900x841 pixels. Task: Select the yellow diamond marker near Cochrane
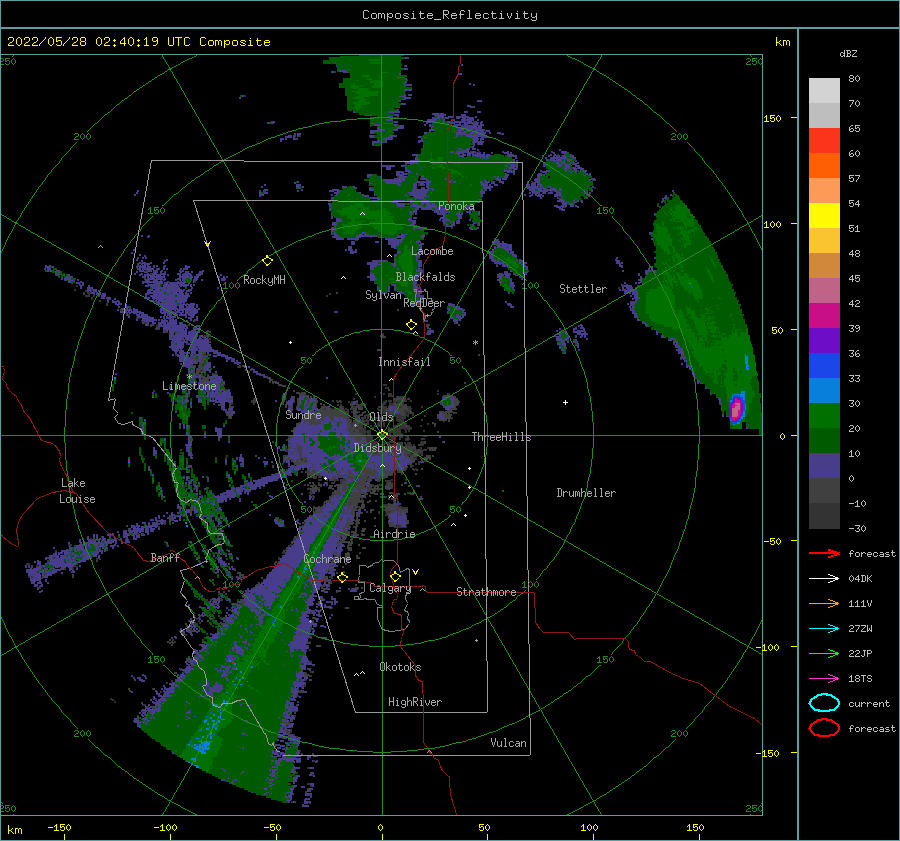pos(343,577)
